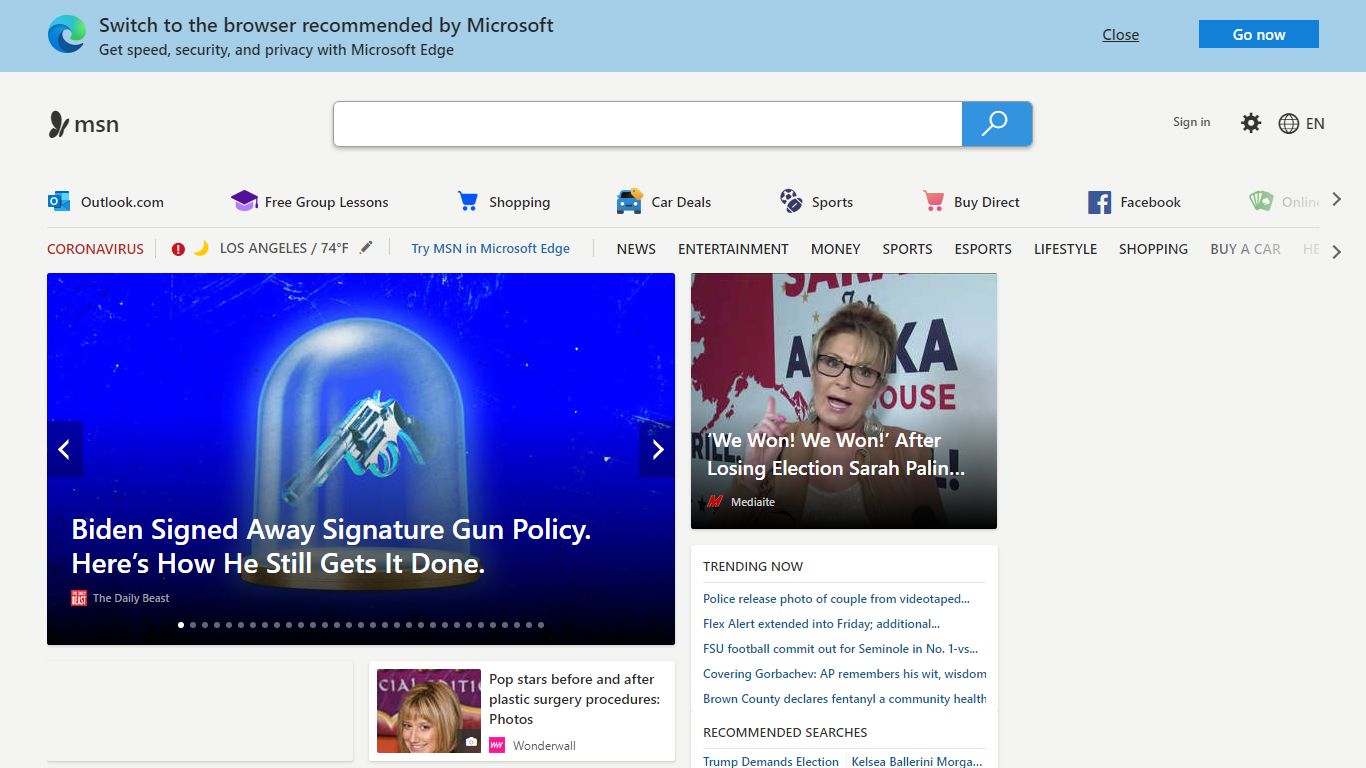
Task: Click The Daily Beast source logo
Action: [79, 598]
